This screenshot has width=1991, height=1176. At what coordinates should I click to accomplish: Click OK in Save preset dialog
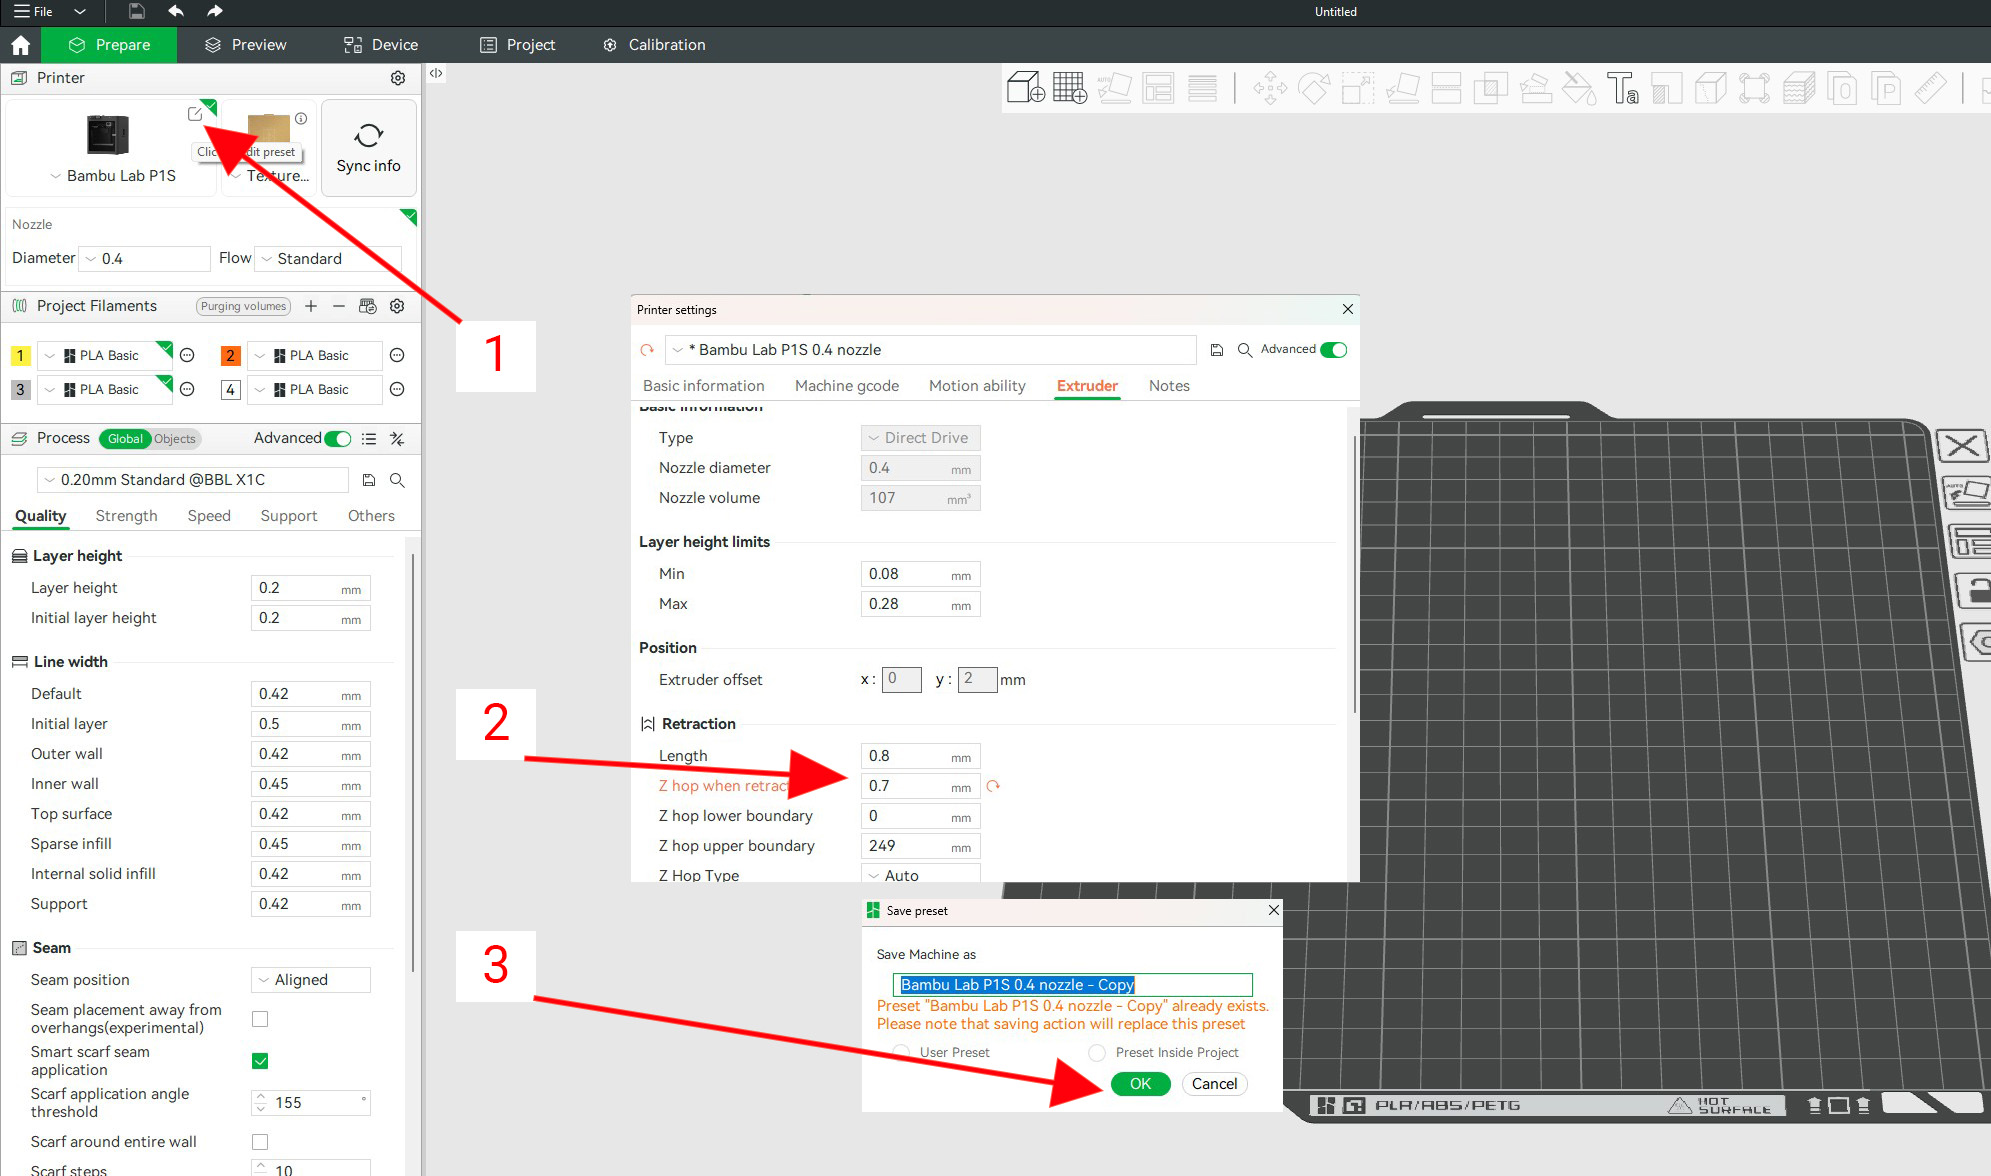pos(1140,1084)
